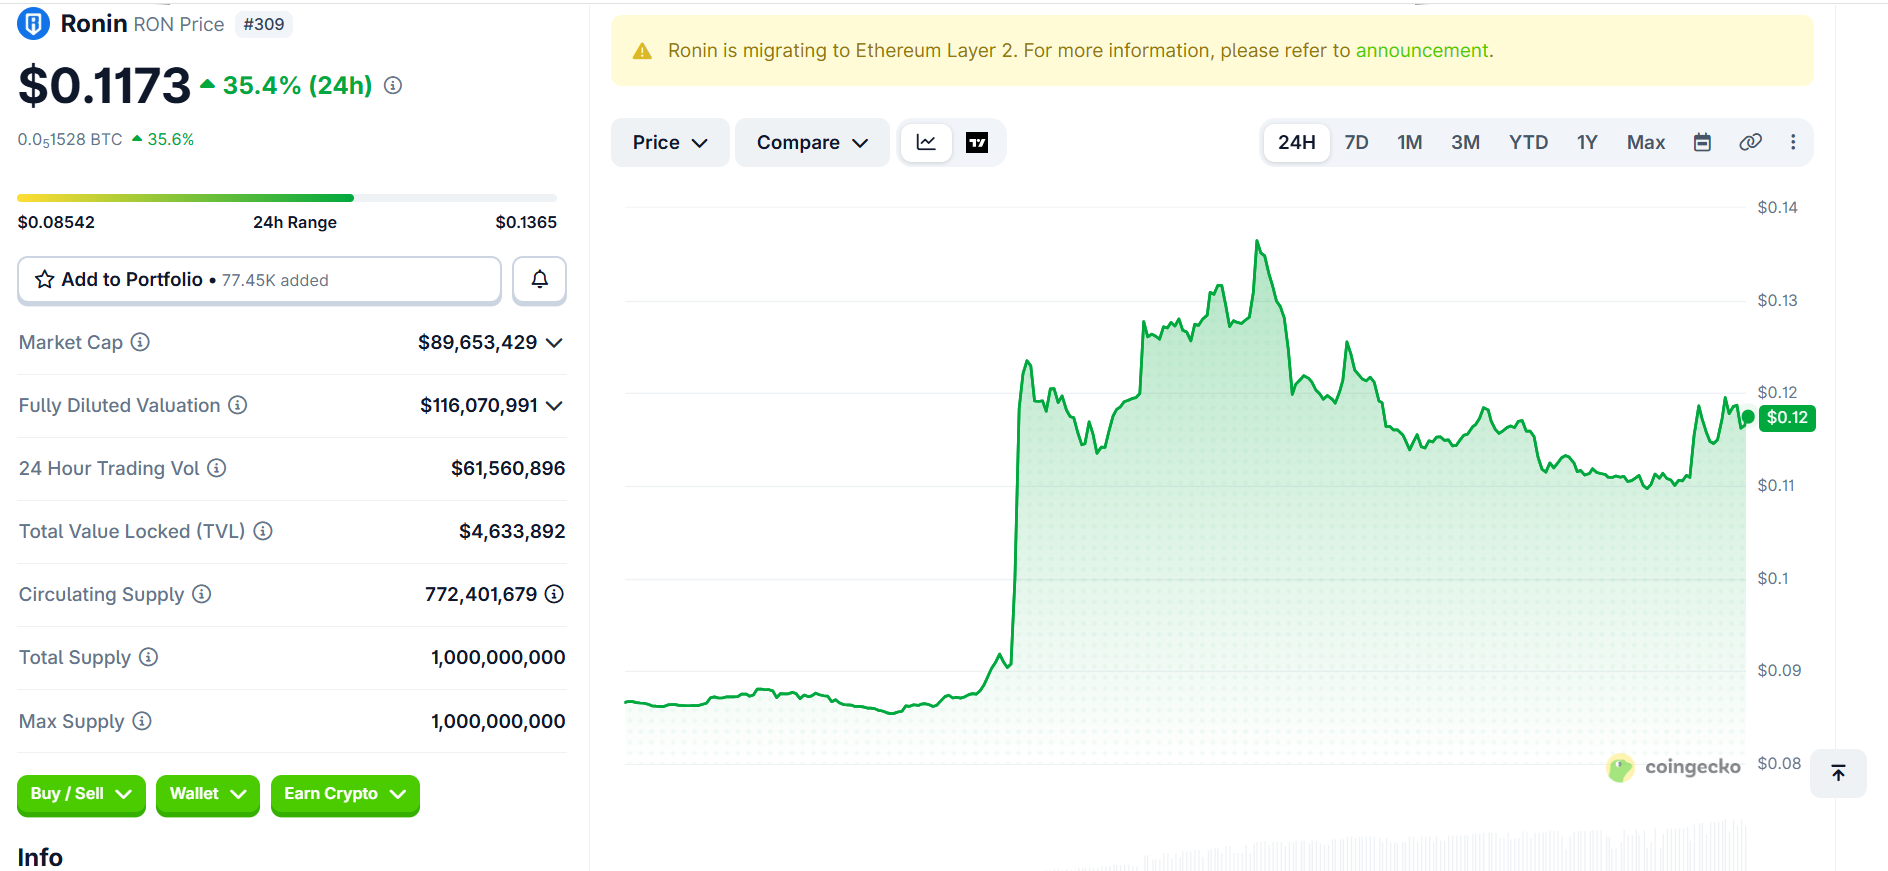
Task: Open the Buy / Sell dropdown
Action: [x=81, y=794]
